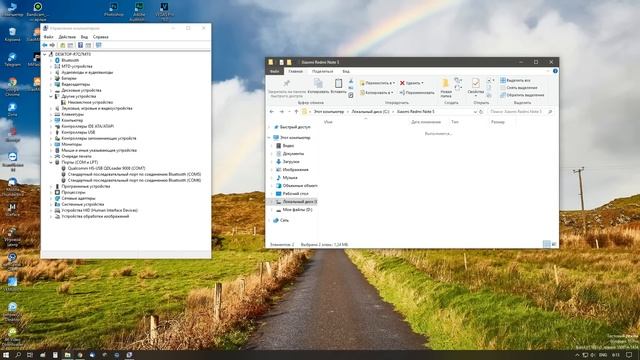The width and height of the screenshot is (640, 360).
Task: Click the Удалить button with red X
Action: [x=411, y=83]
